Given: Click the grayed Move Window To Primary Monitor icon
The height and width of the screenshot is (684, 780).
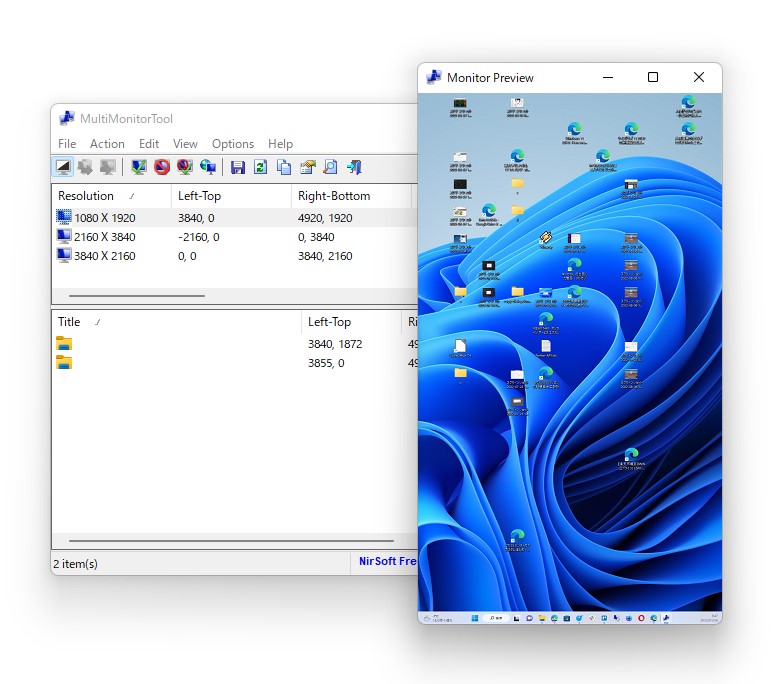Looking at the screenshot, I should point(107,167).
